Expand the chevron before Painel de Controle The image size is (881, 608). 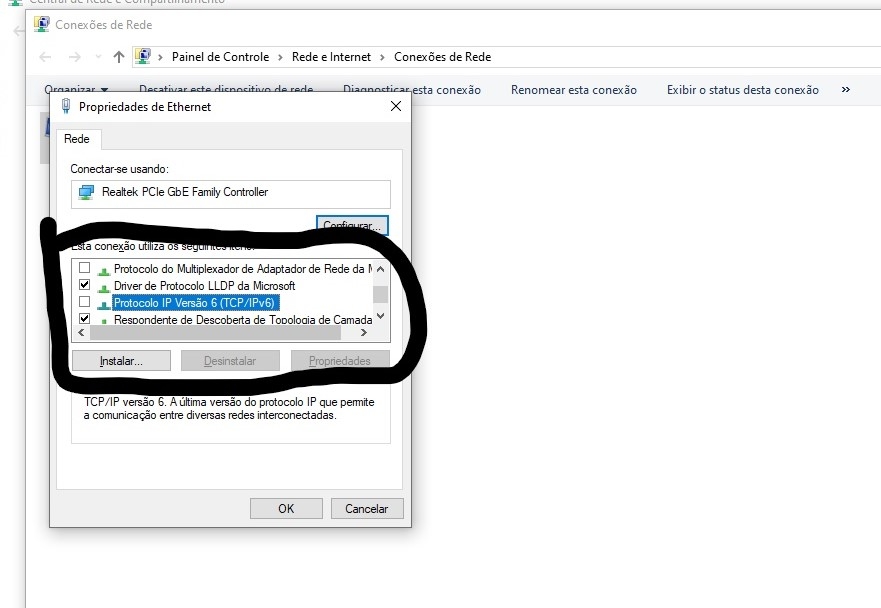[160, 57]
